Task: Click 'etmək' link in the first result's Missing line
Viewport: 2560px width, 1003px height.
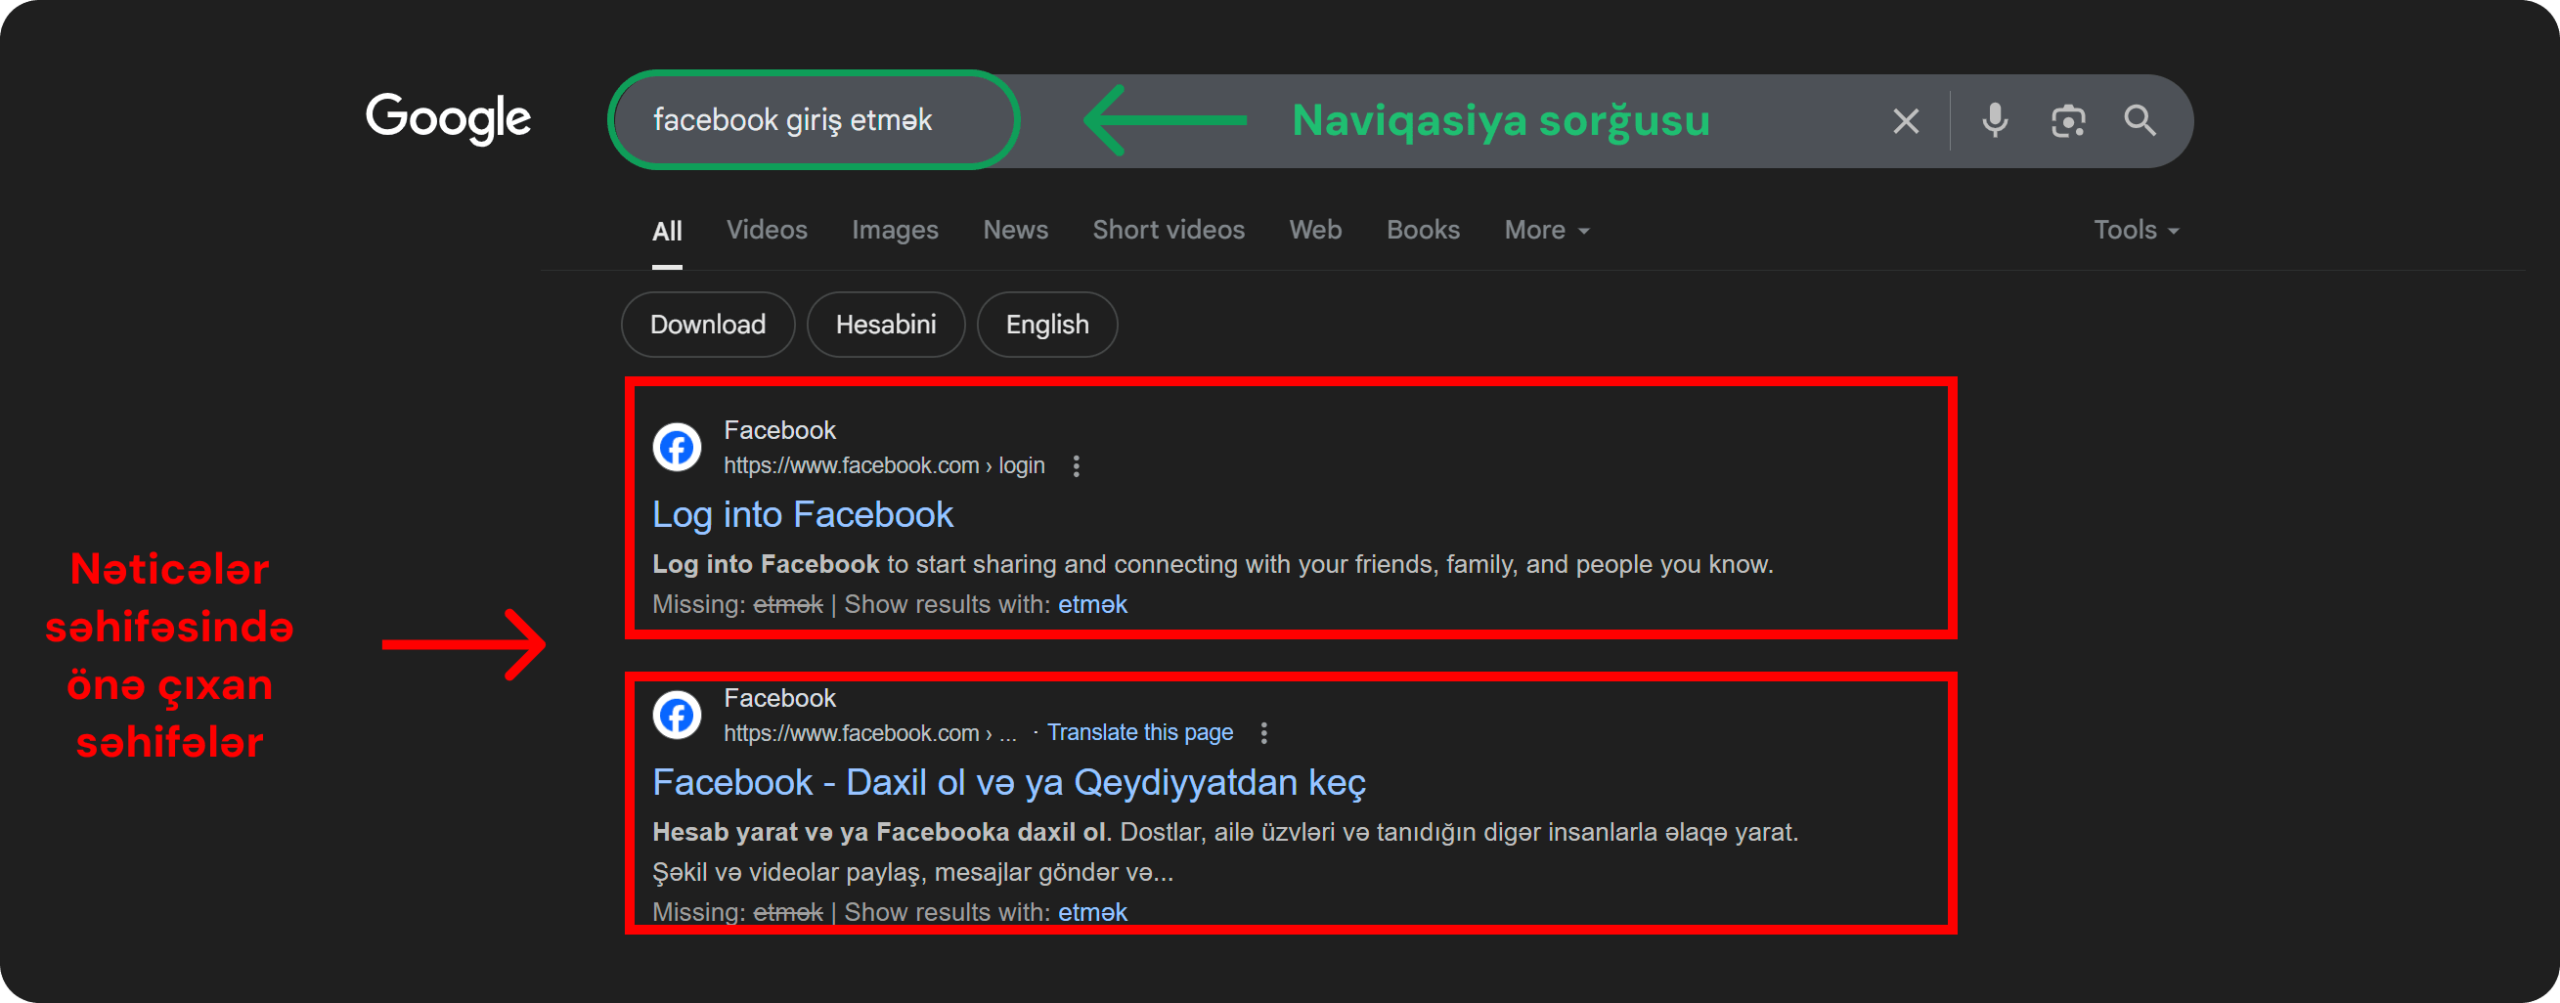Action: pyautogui.click(x=1092, y=605)
